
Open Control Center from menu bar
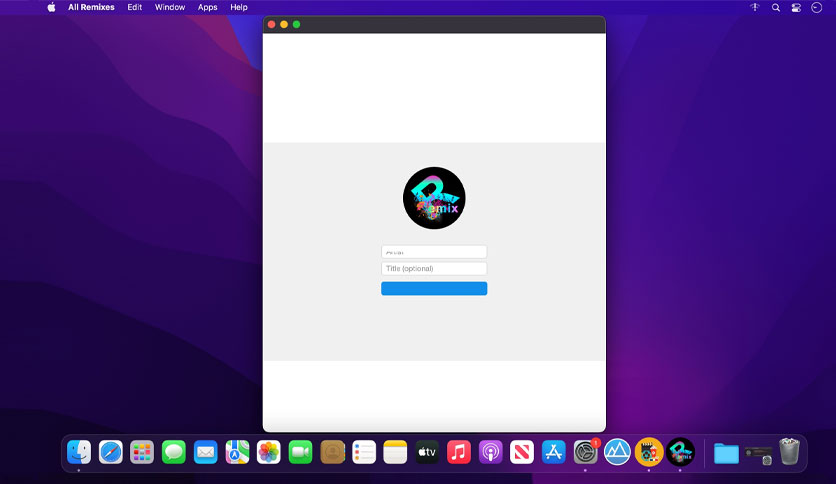pos(796,7)
